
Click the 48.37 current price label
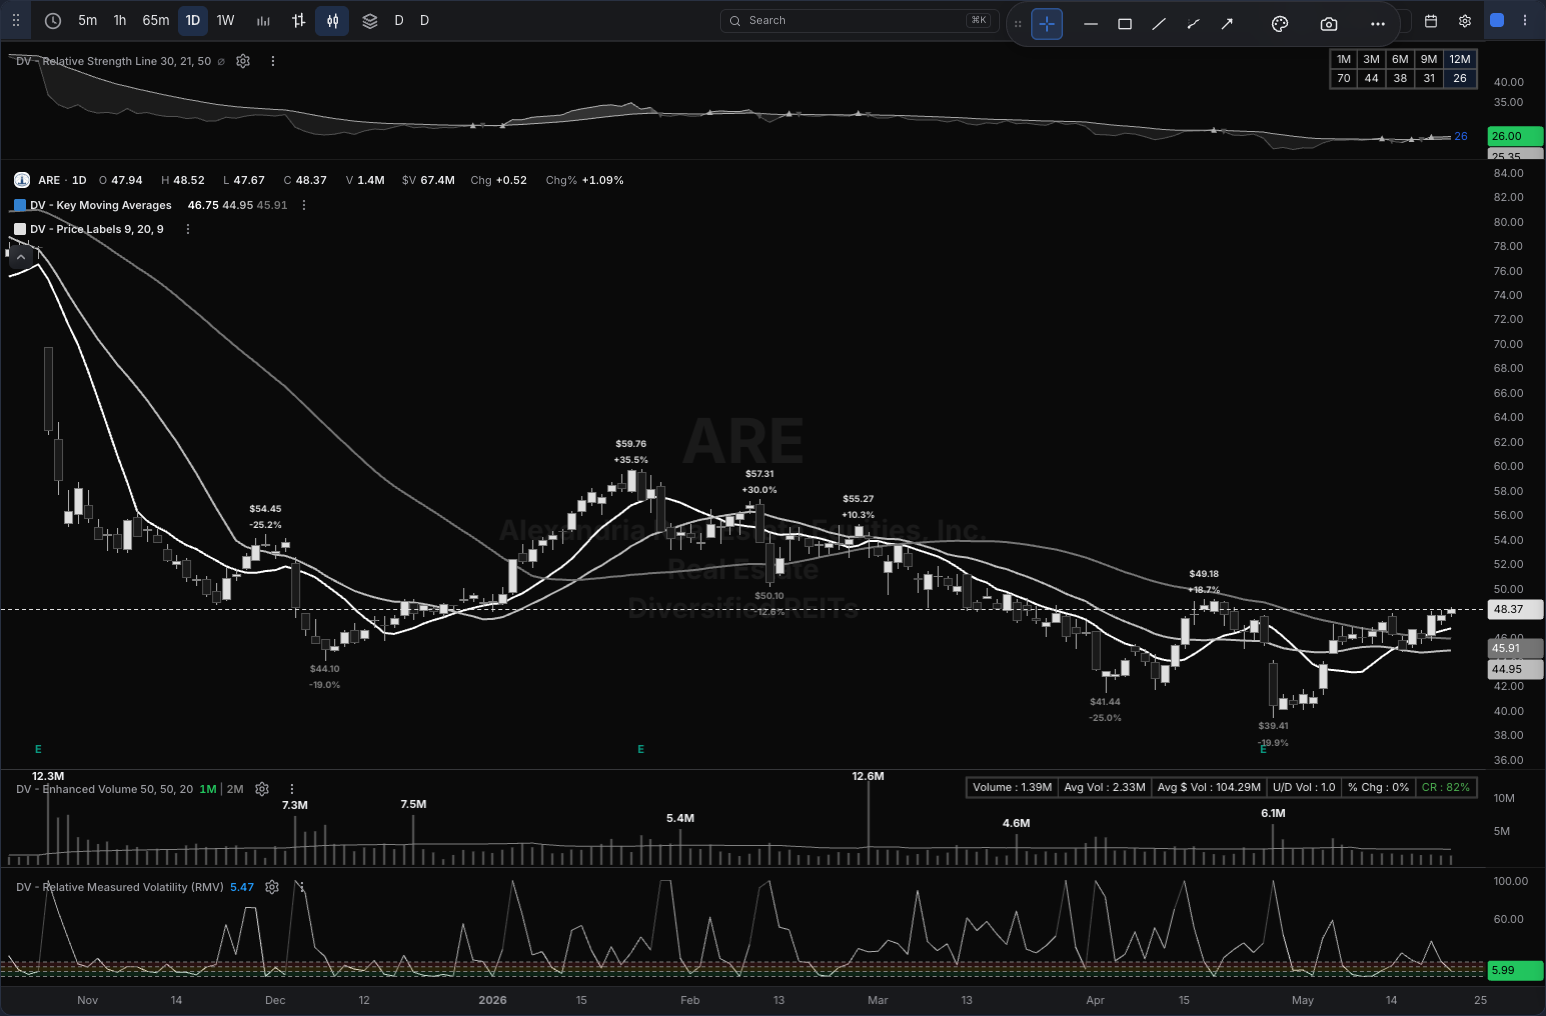tap(1515, 609)
